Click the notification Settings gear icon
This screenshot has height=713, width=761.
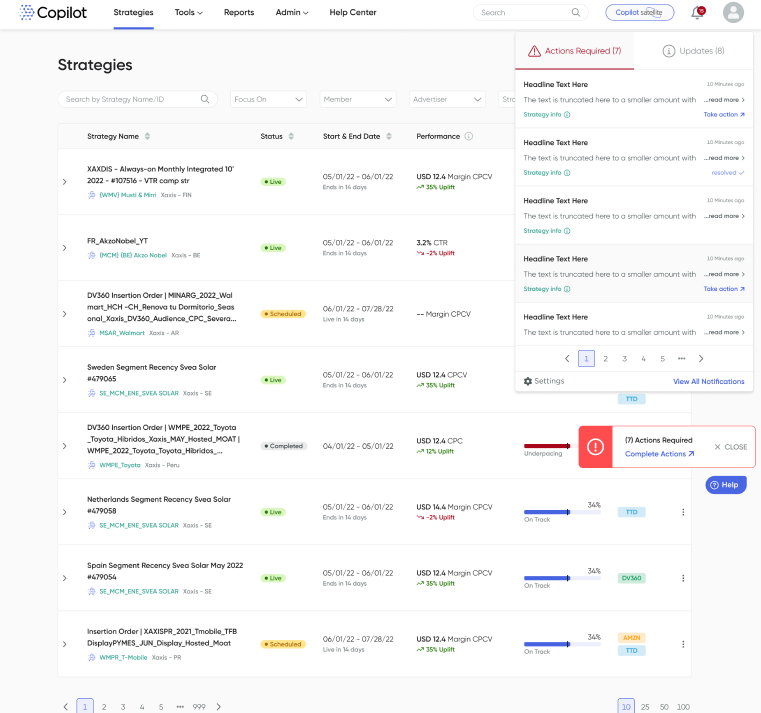point(528,381)
